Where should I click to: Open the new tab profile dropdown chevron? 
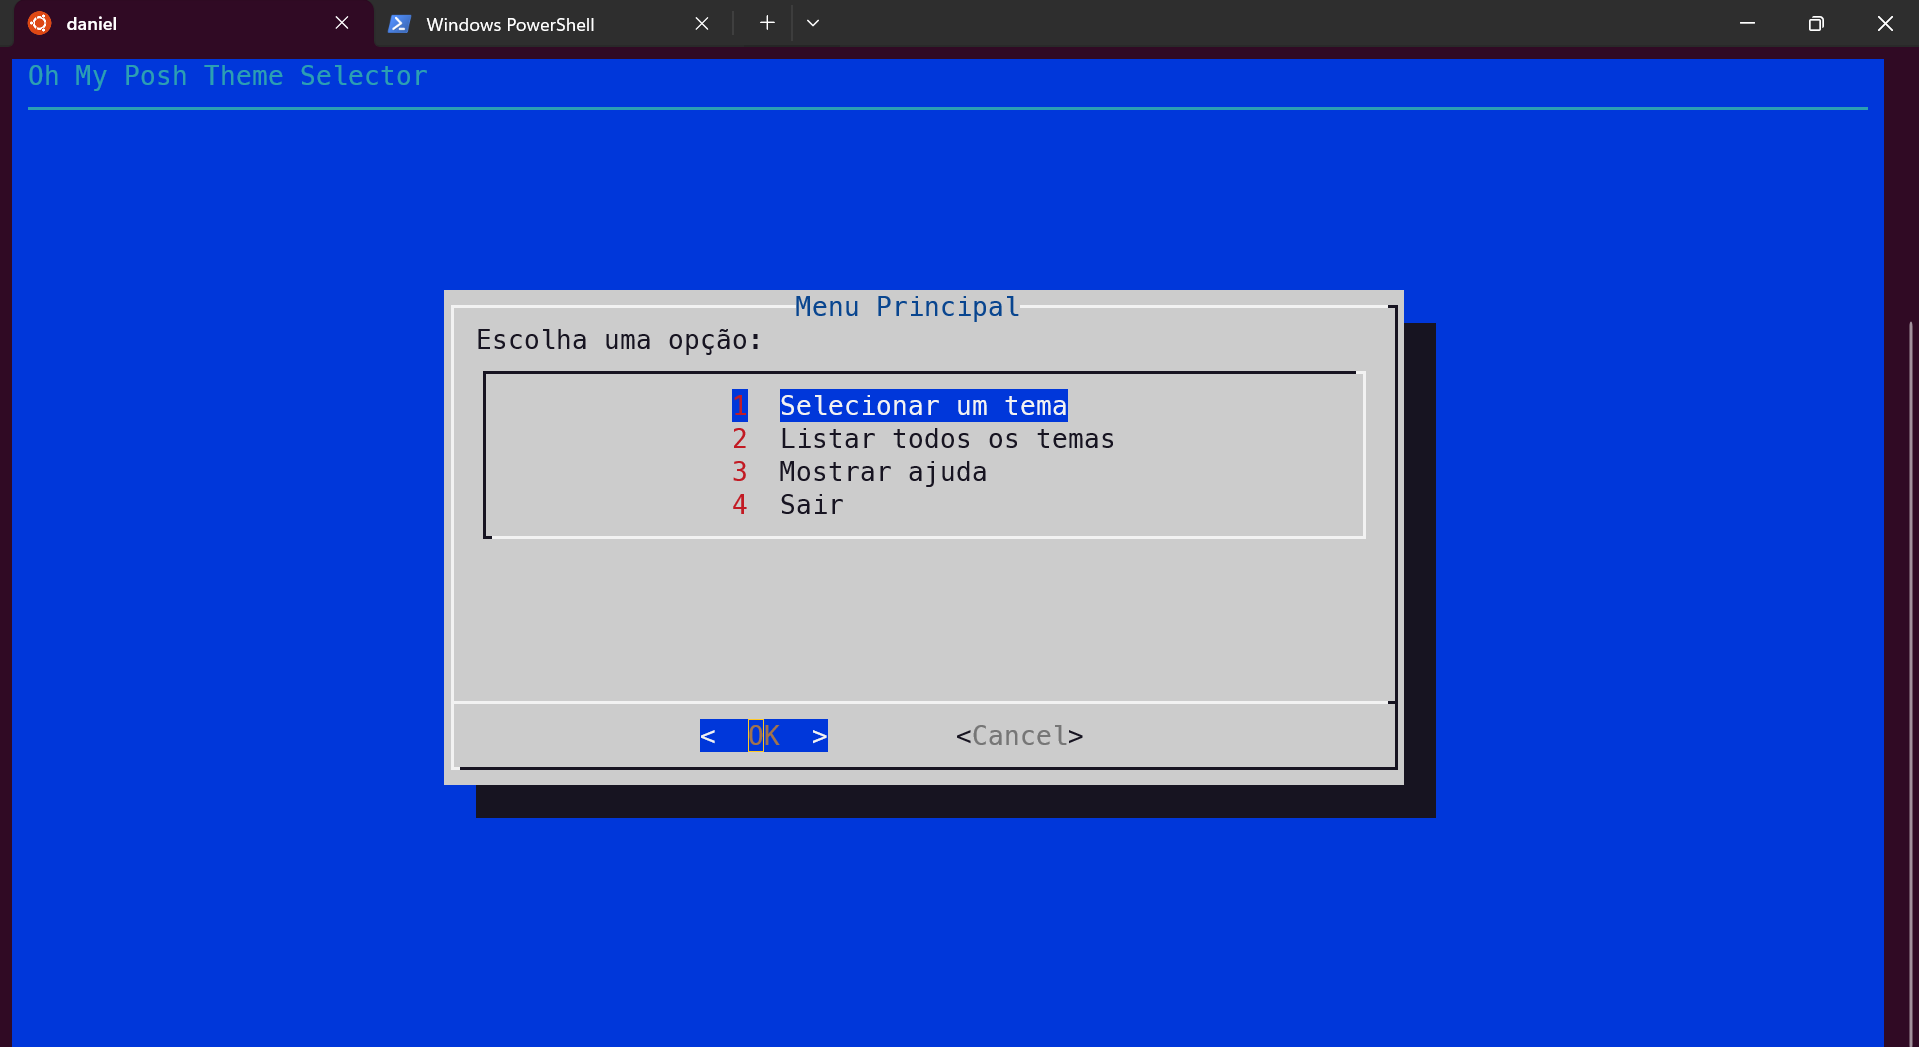click(813, 23)
